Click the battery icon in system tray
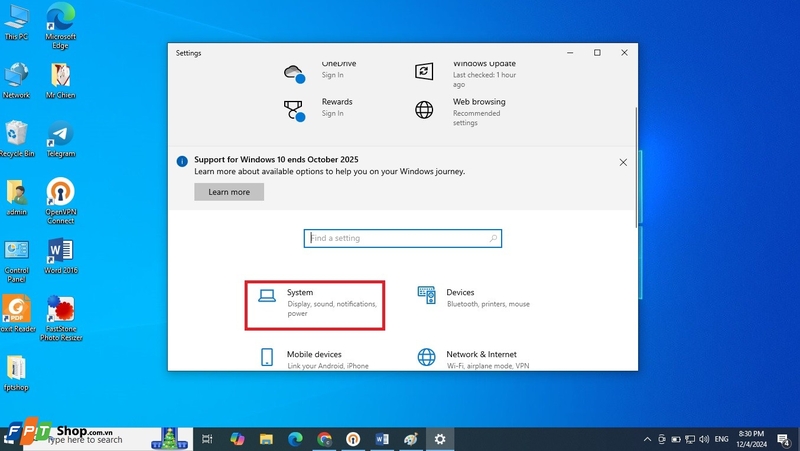The height and width of the screenshot is (451, 800). click(x=676, y=439)
